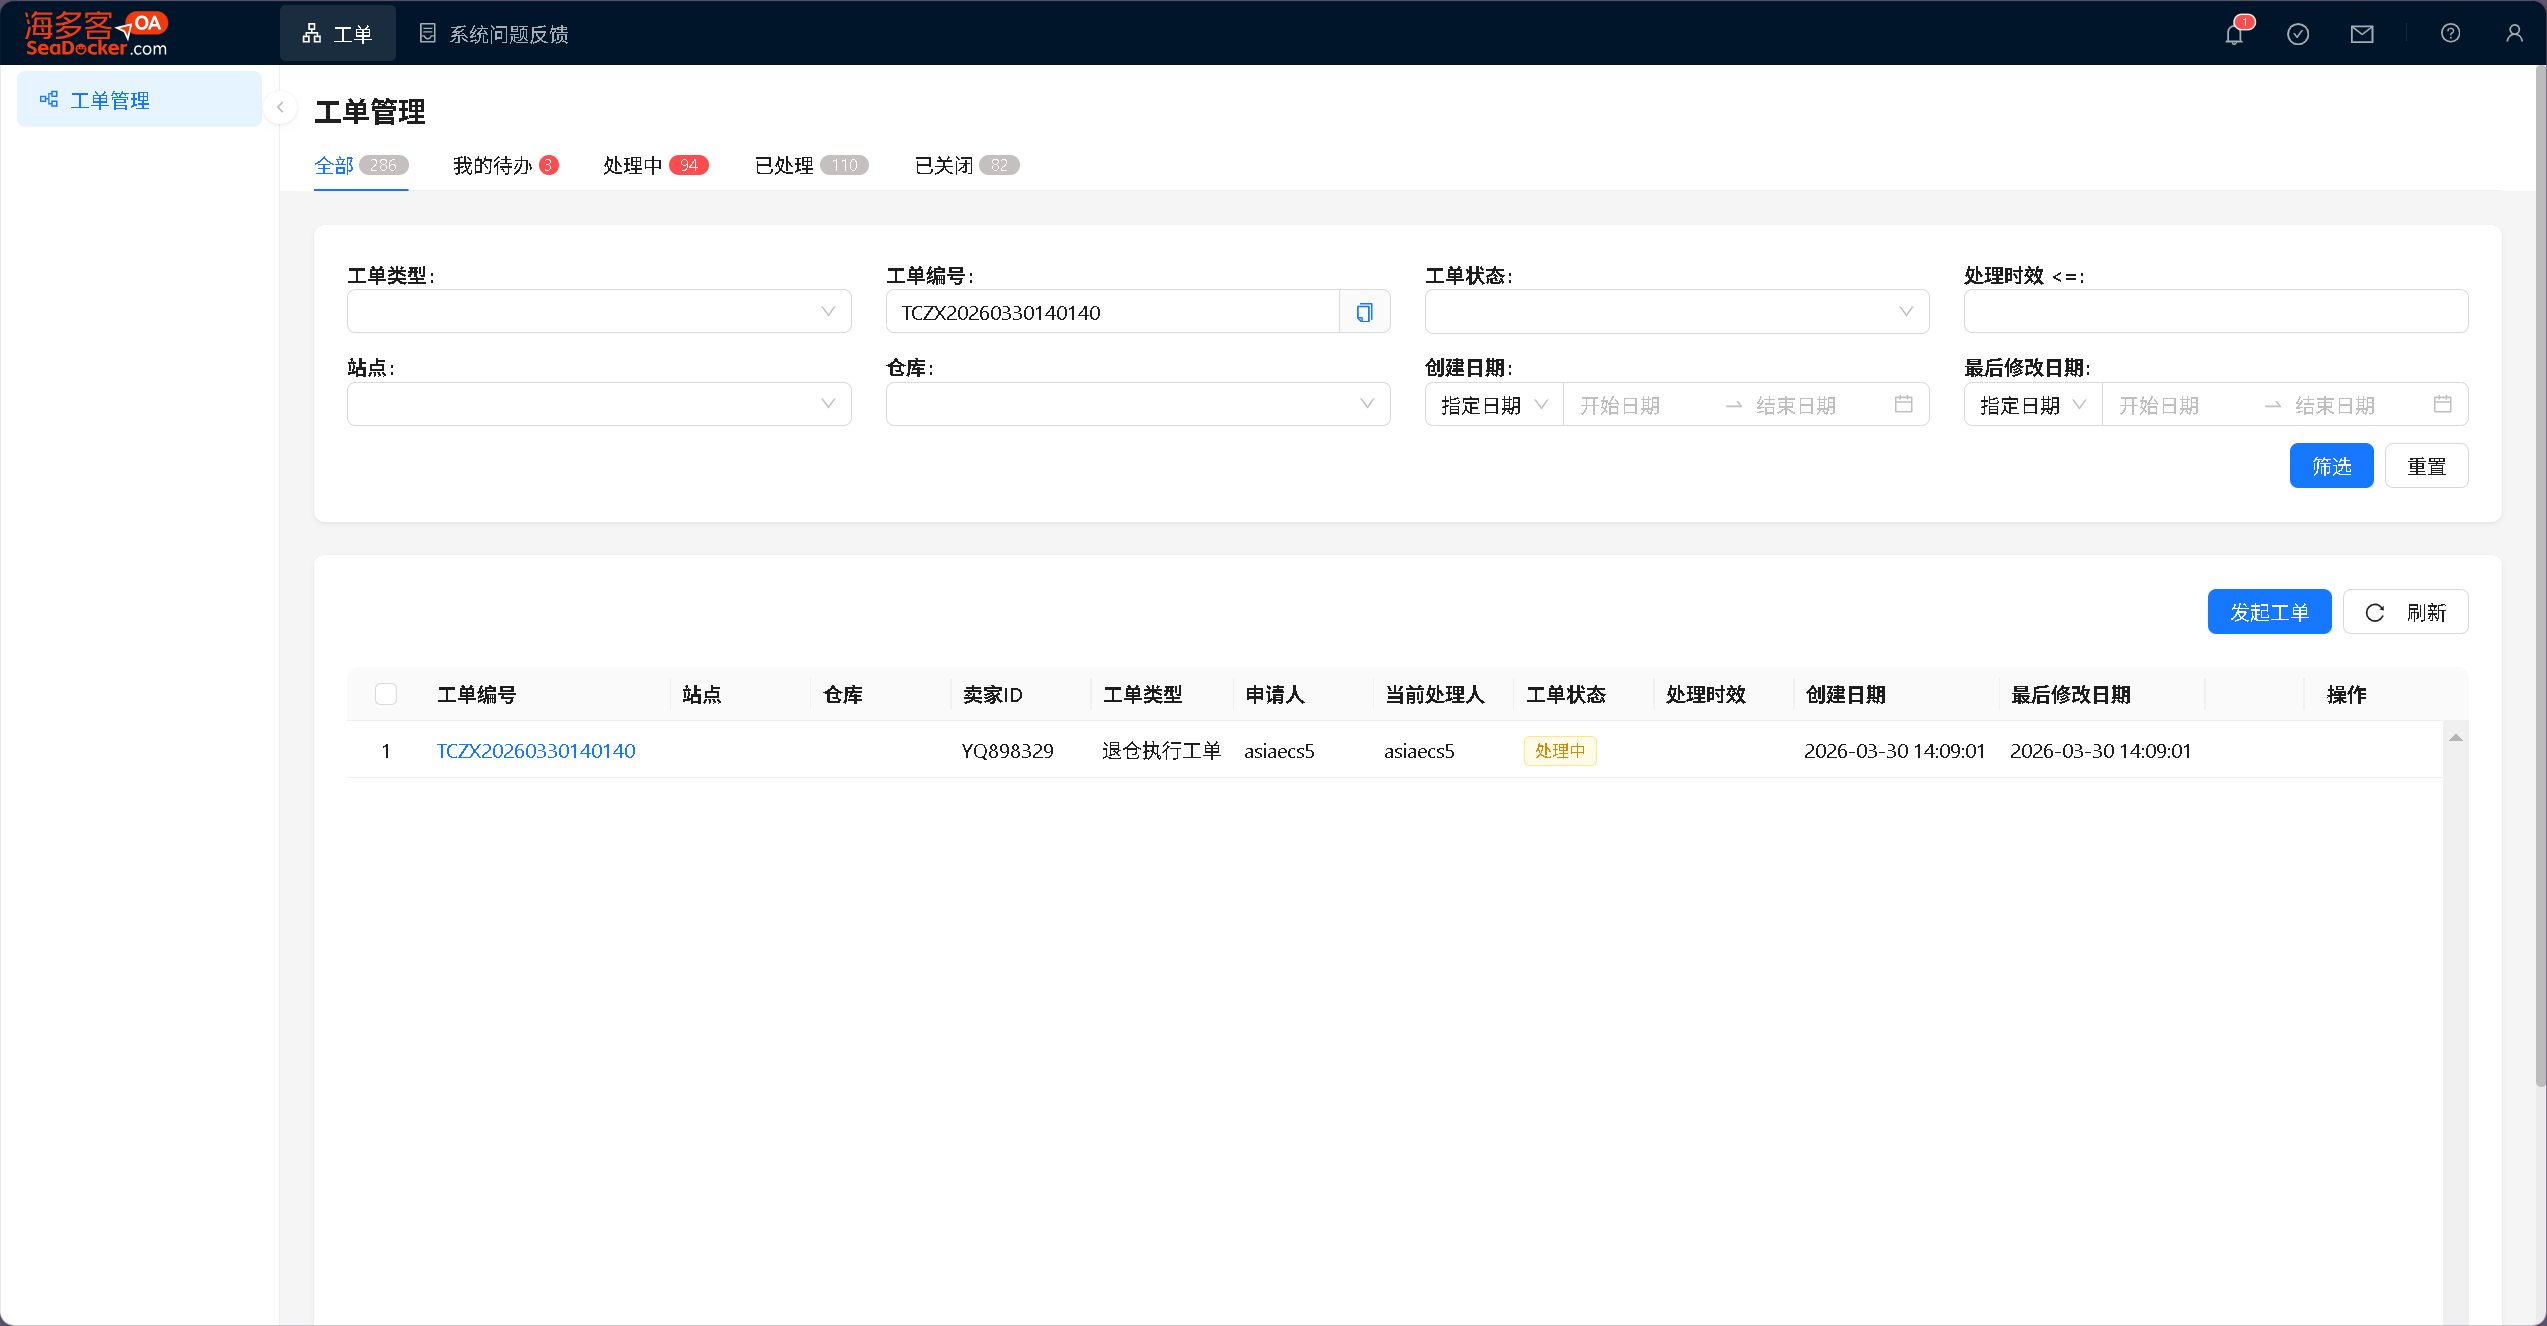Open the user profile icon
This screenshot has width=2547, height=1326.
coord(2514,34)
